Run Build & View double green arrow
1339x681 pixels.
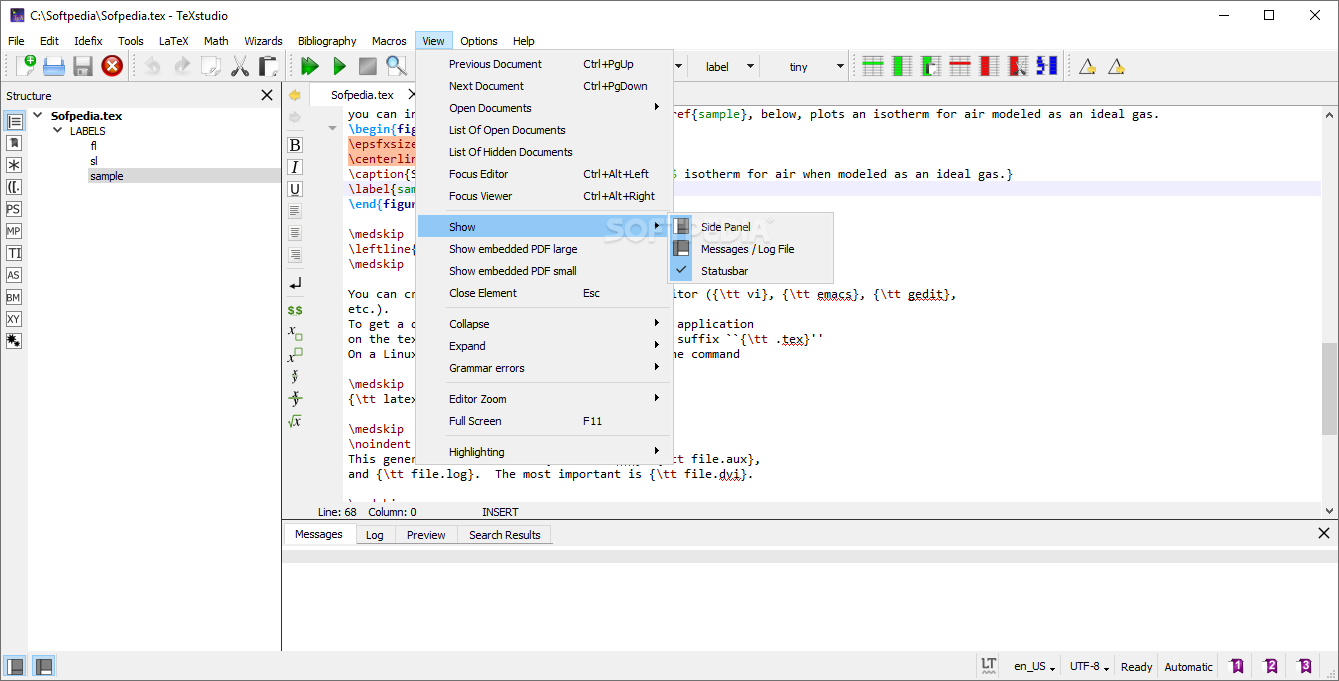tap(310, 66)
